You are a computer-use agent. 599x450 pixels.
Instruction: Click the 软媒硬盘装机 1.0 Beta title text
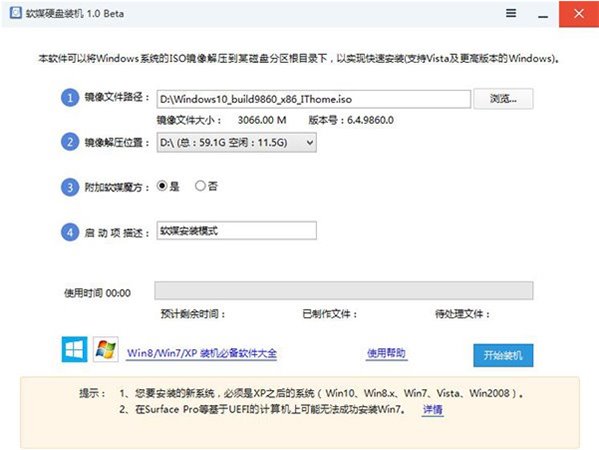click(75, 14)
